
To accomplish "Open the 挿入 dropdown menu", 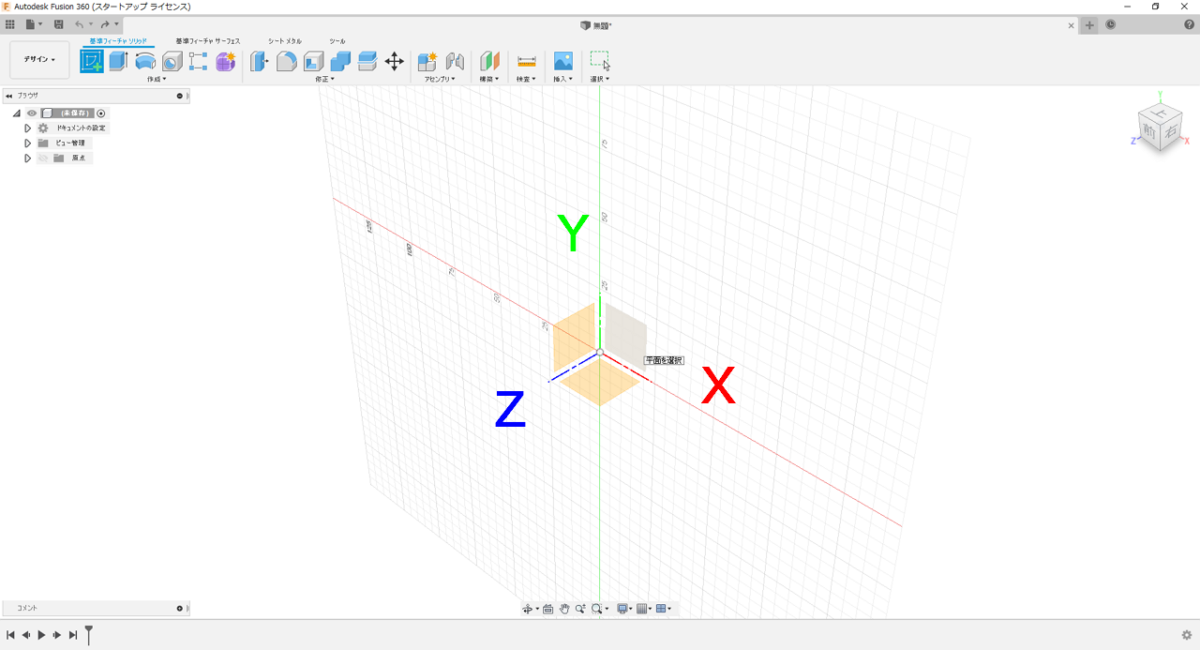I will 563,78.
